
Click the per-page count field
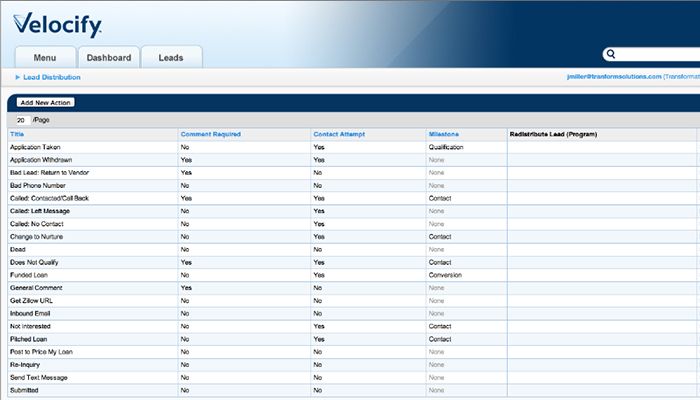tap(21, 120)
